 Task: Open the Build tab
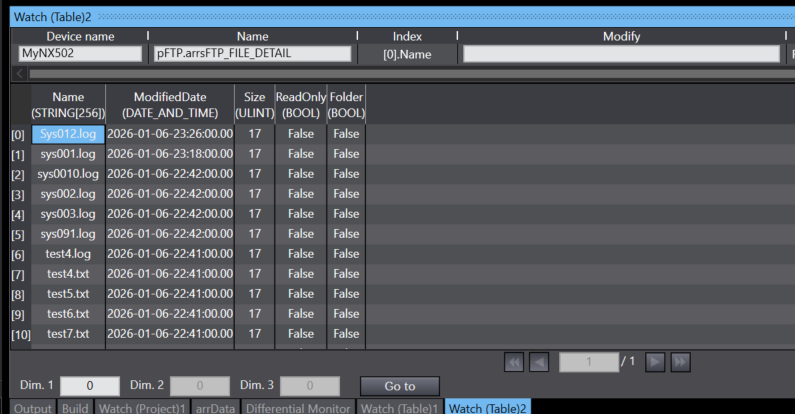(x=75, y=407)
